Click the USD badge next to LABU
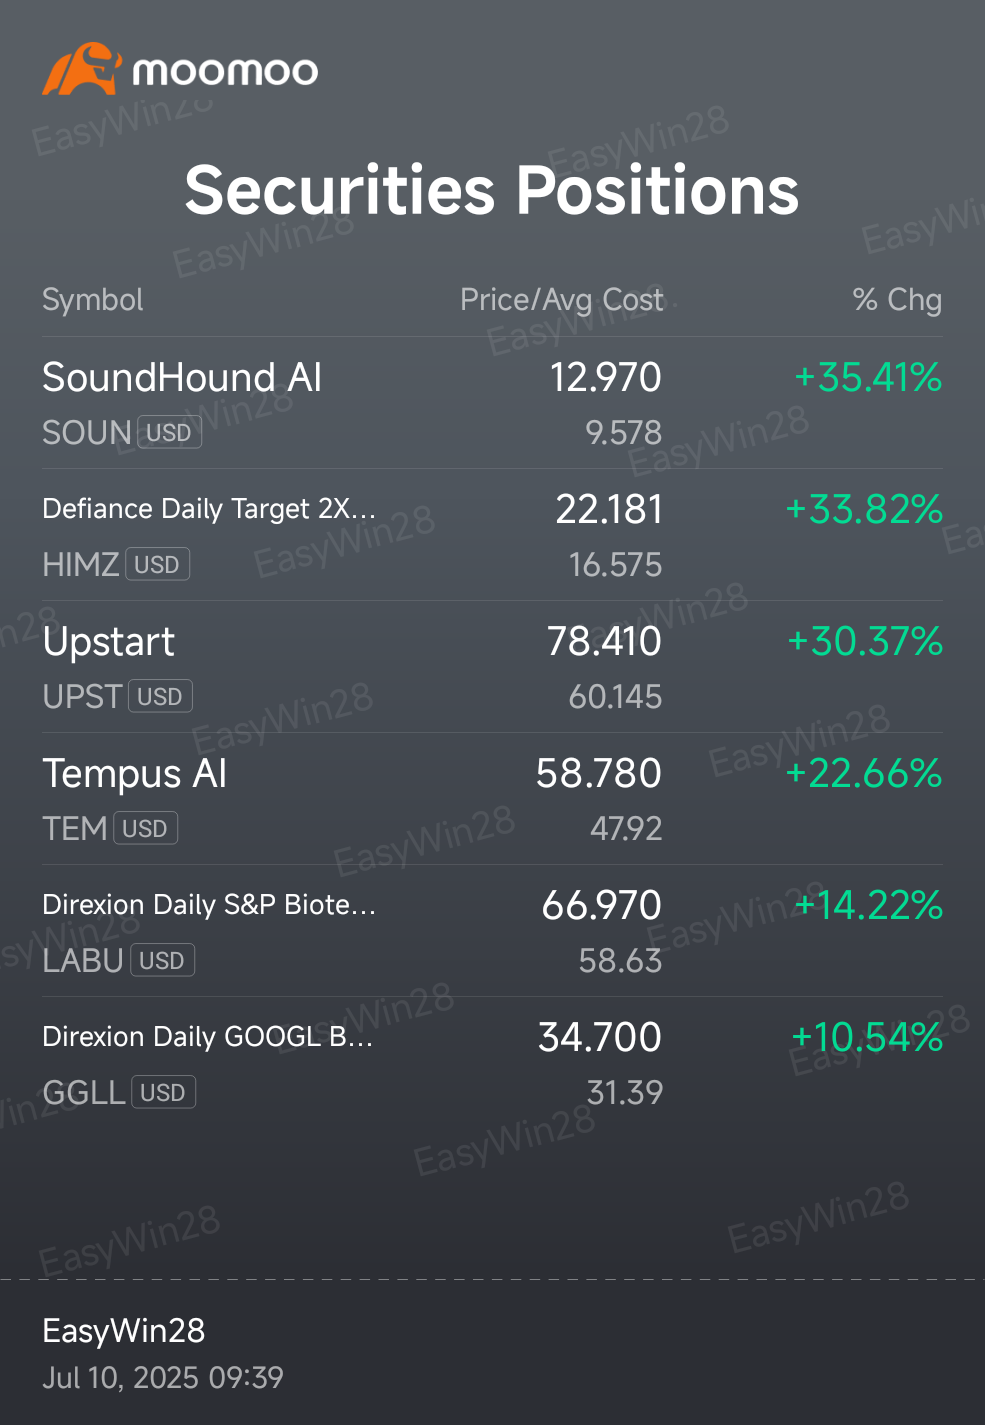Image resolution: width=985 pixels, height=1425 pixels. tap(162, 960)
